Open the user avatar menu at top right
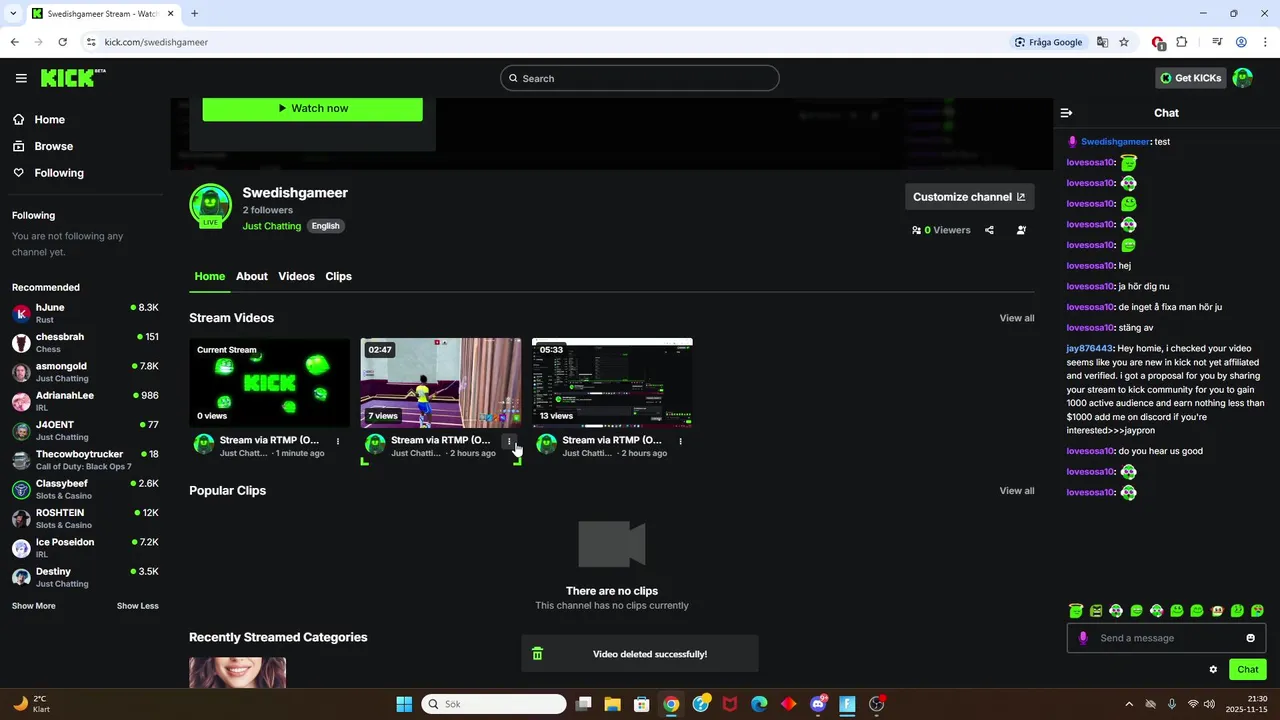The width and height of the screenshot is (1280, 720). point(1242,78)
